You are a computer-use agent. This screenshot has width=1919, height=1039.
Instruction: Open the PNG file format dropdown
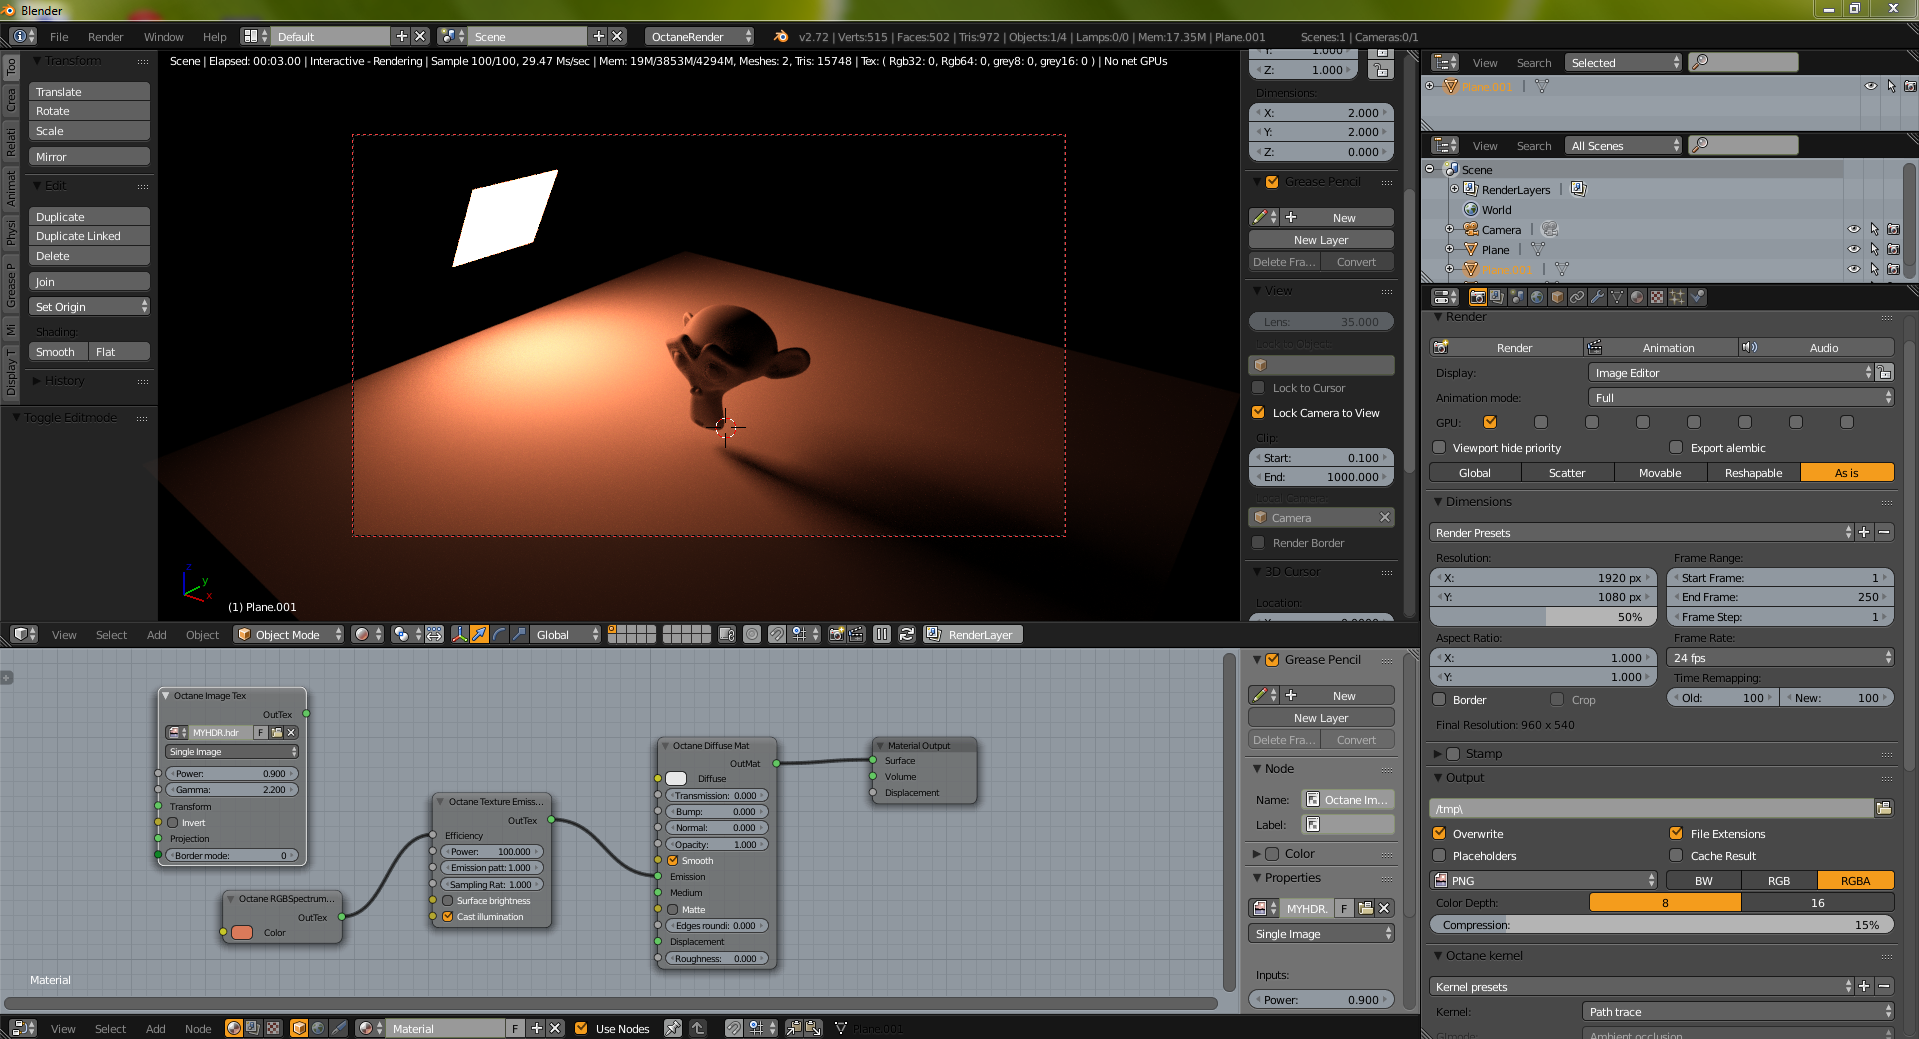(1544, 881)
